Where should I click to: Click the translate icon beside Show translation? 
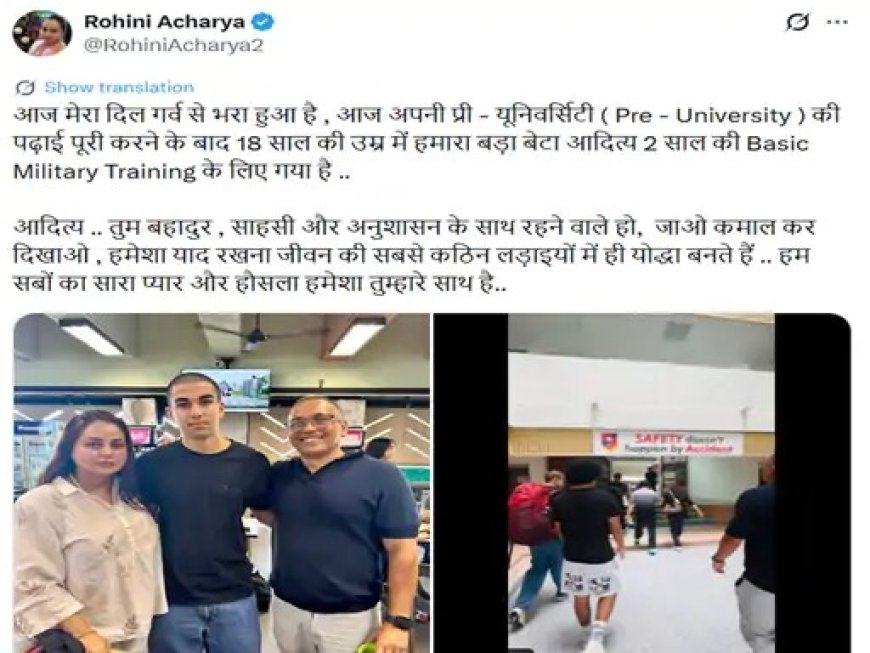point(24,88)
